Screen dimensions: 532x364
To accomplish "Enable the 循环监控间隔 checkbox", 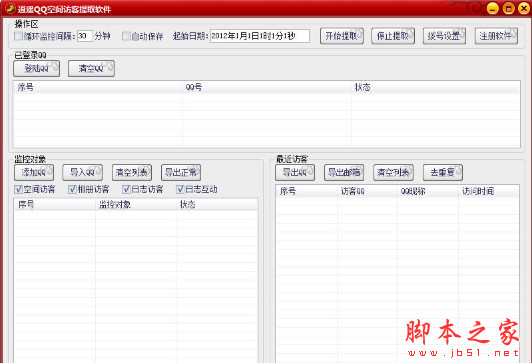I will [18, 36].
